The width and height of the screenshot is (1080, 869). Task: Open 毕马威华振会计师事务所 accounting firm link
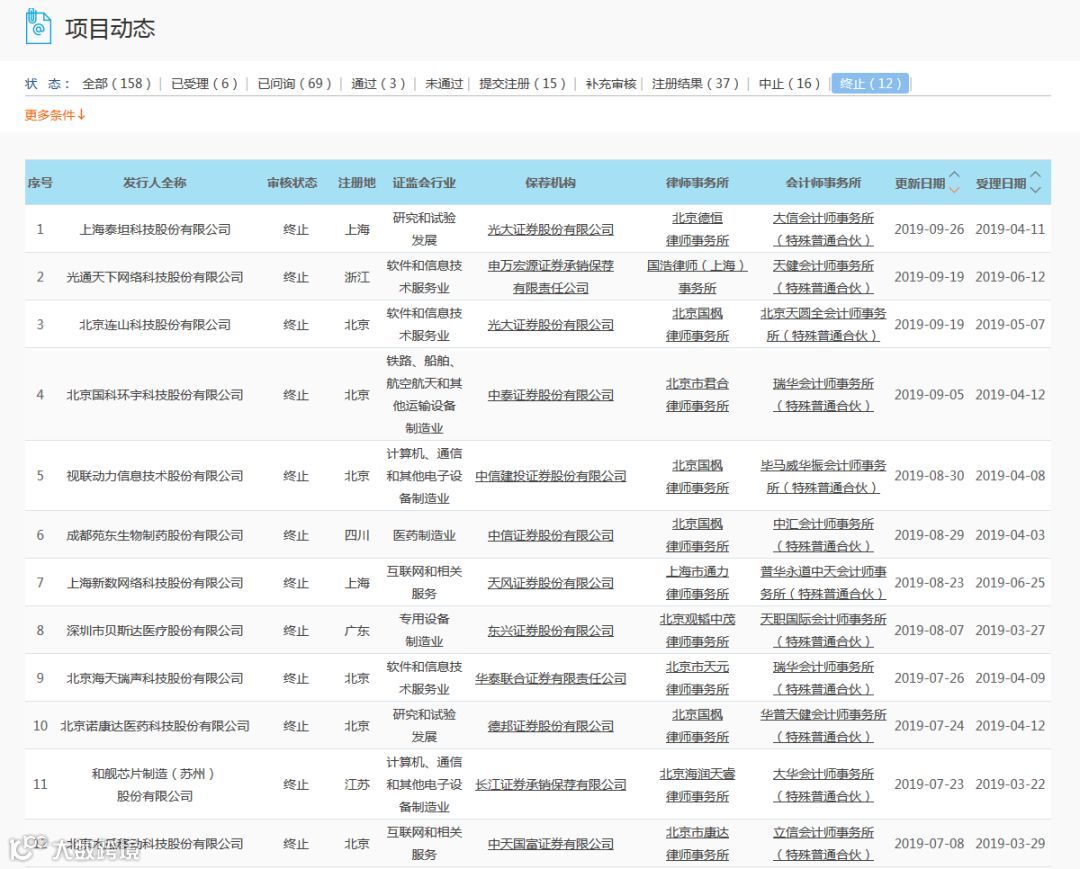[823, 476]
